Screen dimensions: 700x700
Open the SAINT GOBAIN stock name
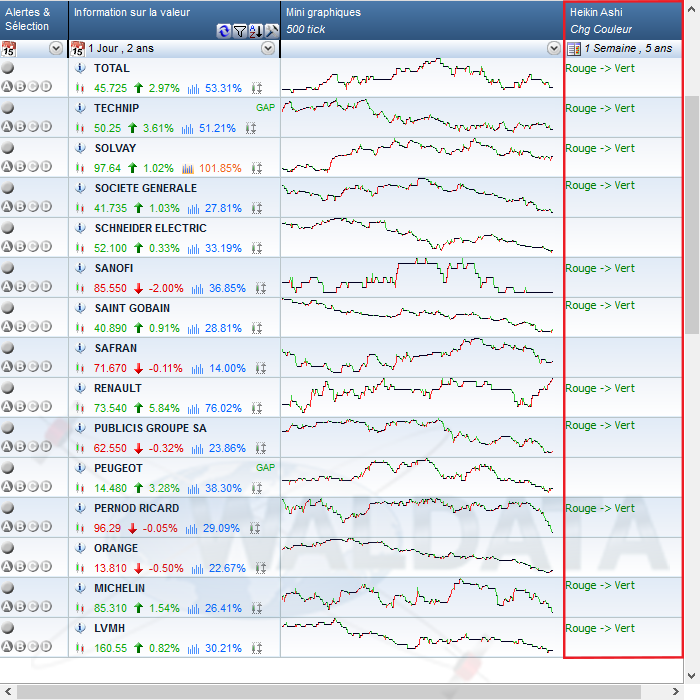[132, 308]
